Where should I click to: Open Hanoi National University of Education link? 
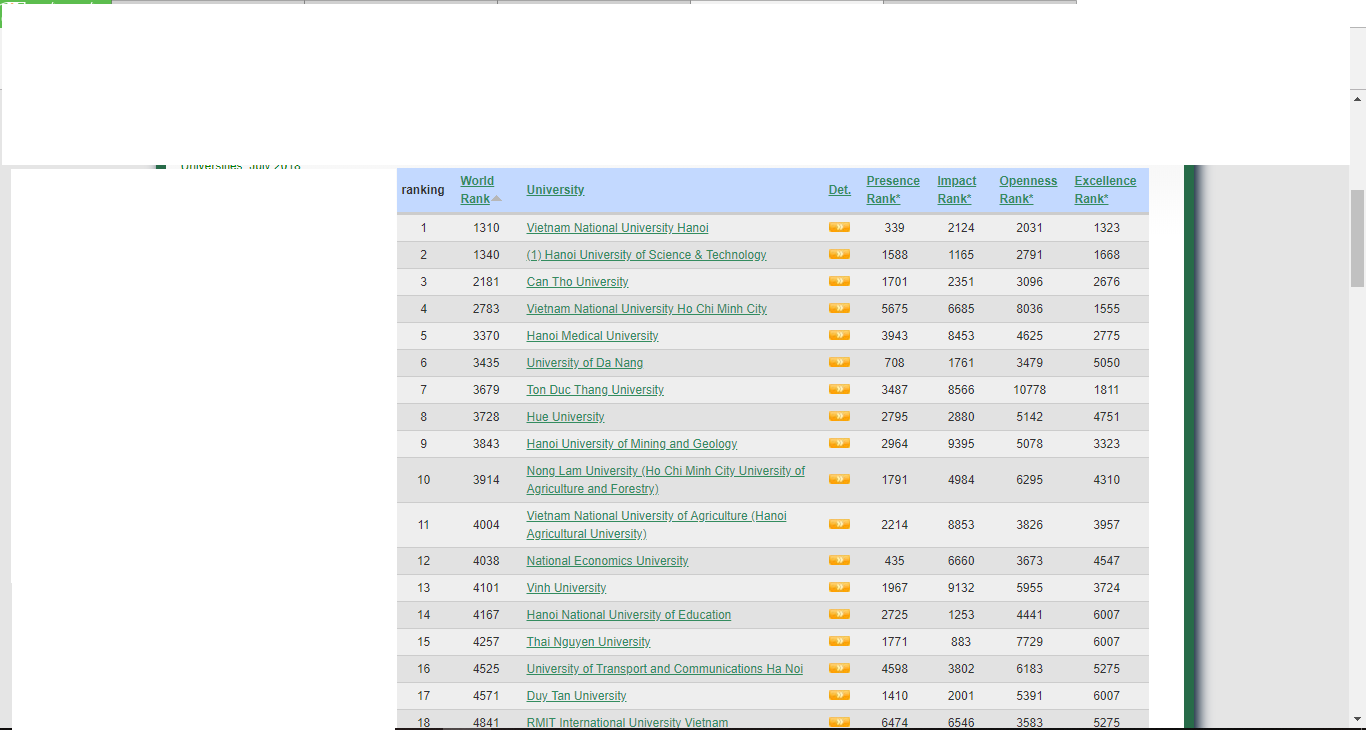point(629,615)
